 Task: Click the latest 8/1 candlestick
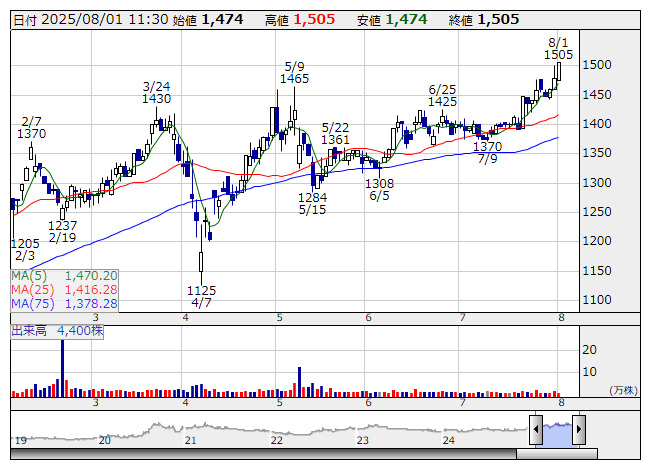[558, 72]
